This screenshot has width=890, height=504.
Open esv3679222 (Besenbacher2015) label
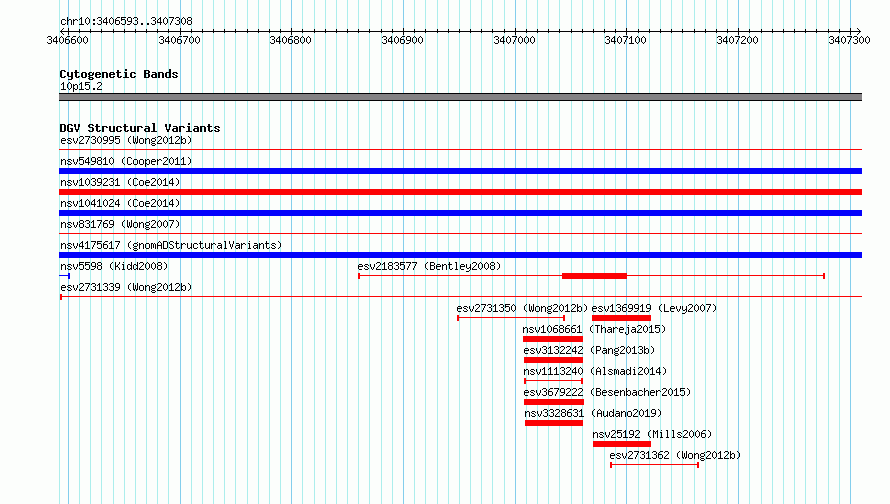point(607,392)
